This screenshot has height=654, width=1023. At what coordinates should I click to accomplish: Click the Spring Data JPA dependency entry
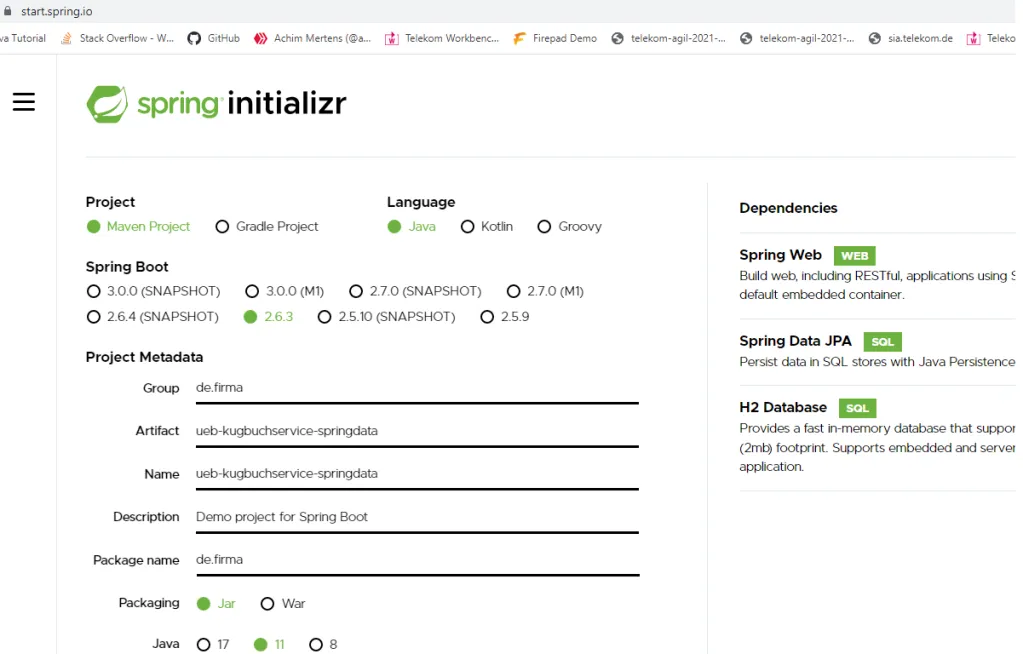click(x=878, y=351)
